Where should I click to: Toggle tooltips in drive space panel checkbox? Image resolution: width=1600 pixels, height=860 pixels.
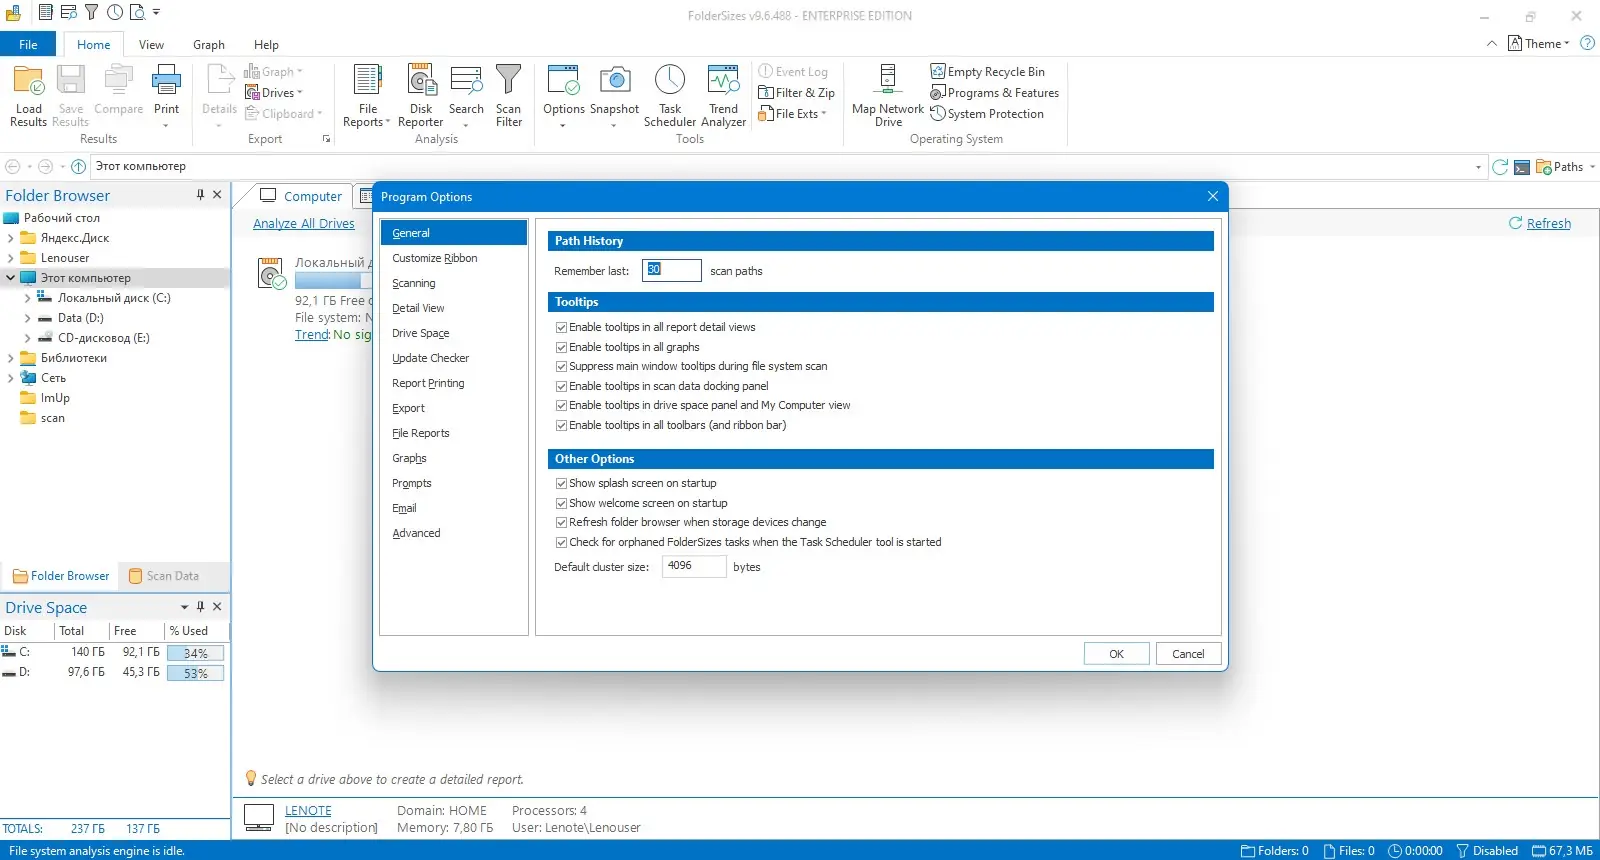coord(561,406)
